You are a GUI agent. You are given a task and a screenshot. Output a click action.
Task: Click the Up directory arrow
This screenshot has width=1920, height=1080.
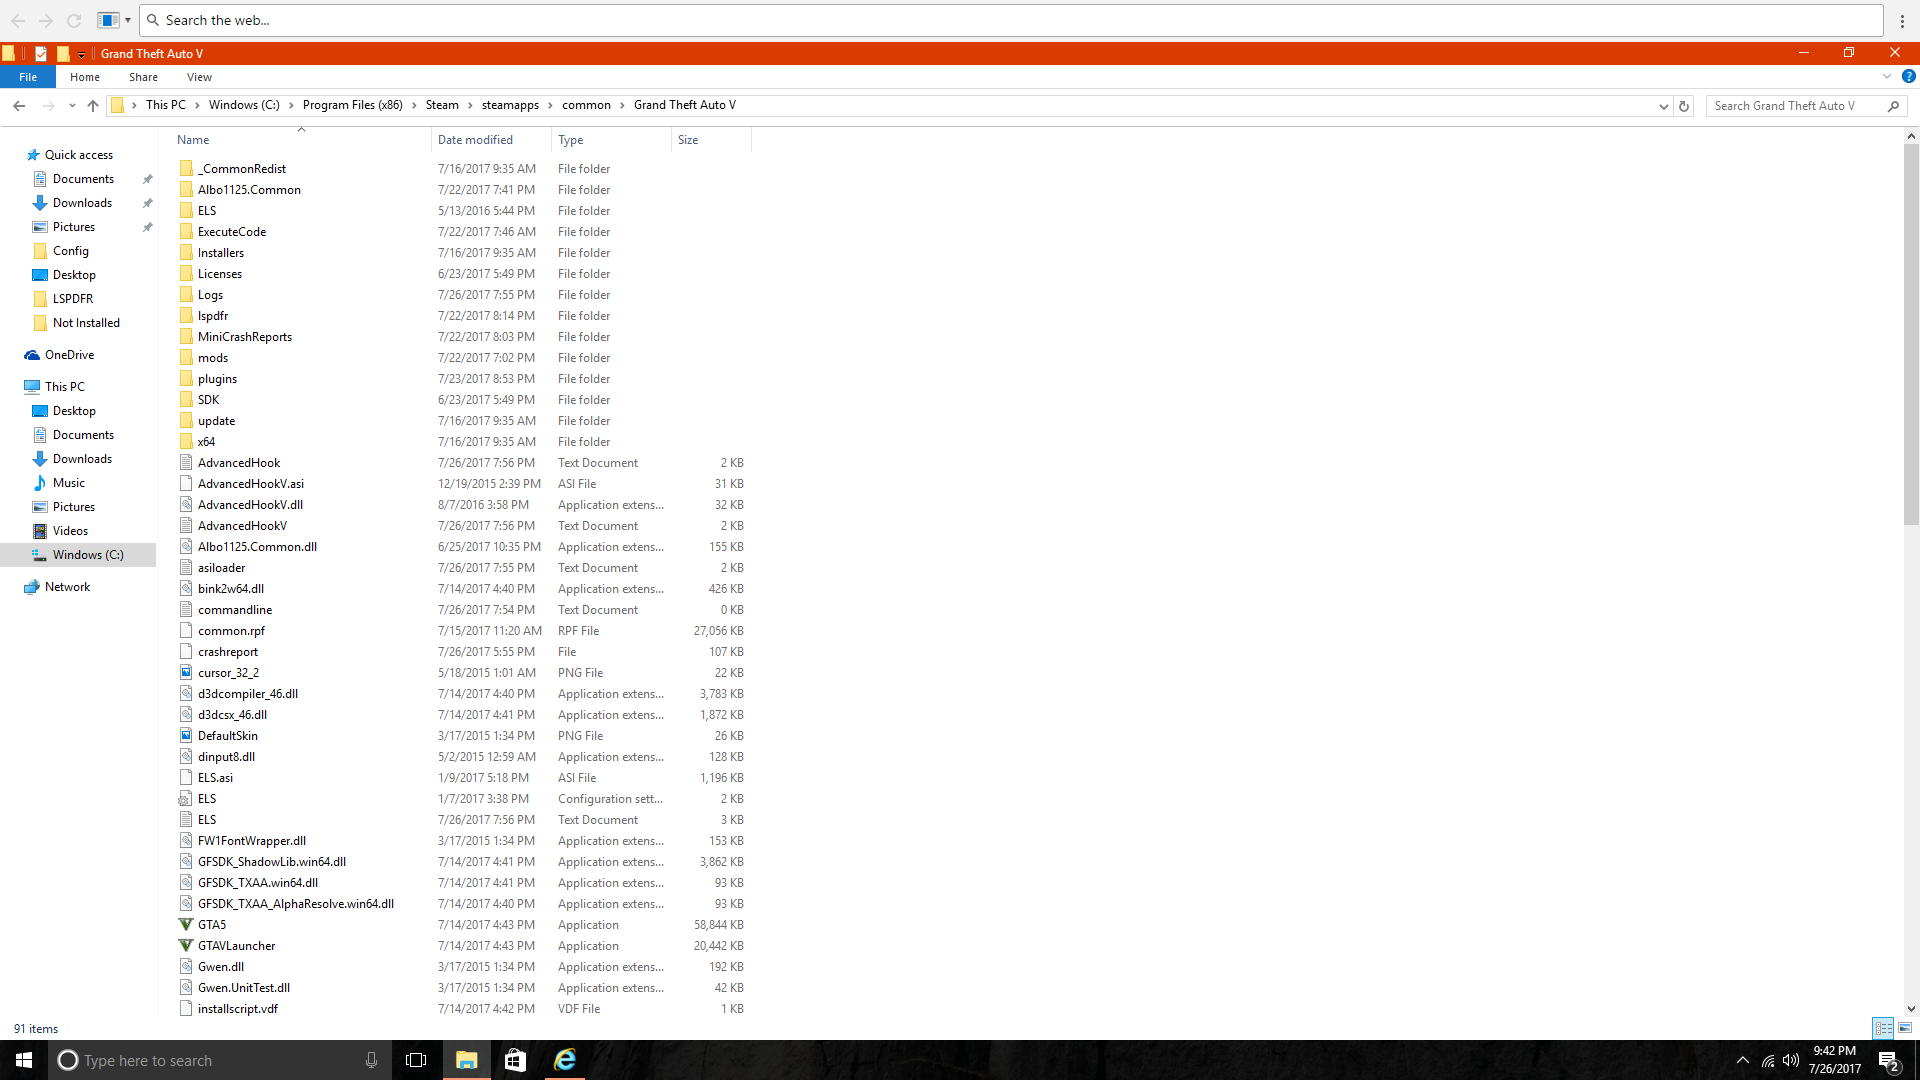(x=93, y=105)
